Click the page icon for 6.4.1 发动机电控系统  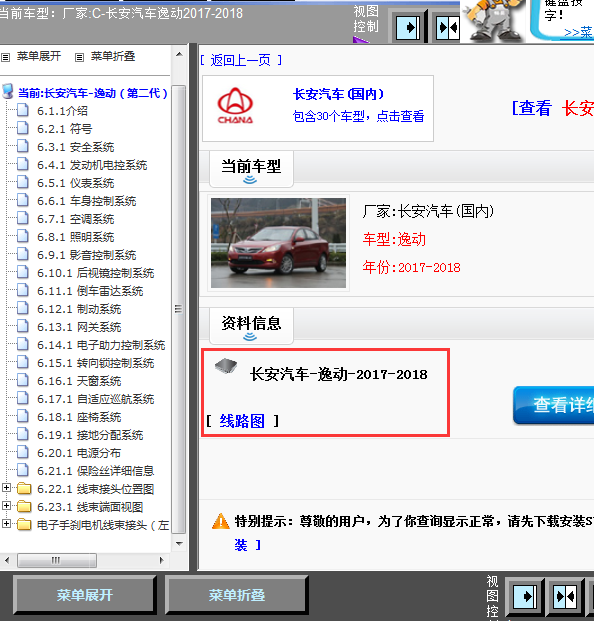(x=23, y=164)
